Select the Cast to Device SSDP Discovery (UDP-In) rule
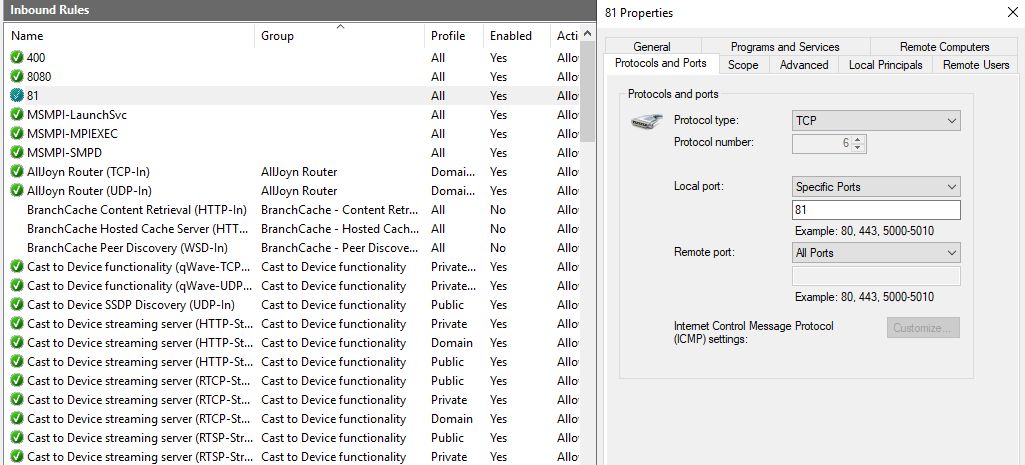The height and width of the screenshot is (465, 1025). coord(131,305)
